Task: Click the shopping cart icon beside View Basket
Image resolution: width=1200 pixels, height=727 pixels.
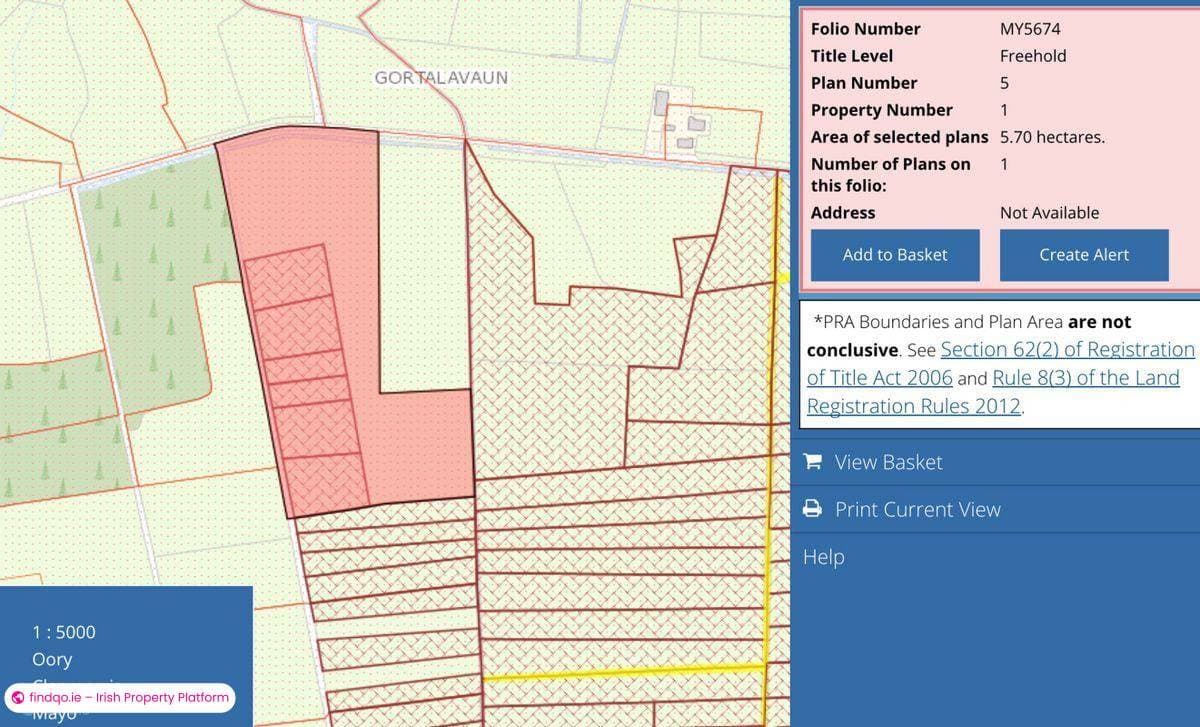Action: [813, 462]
